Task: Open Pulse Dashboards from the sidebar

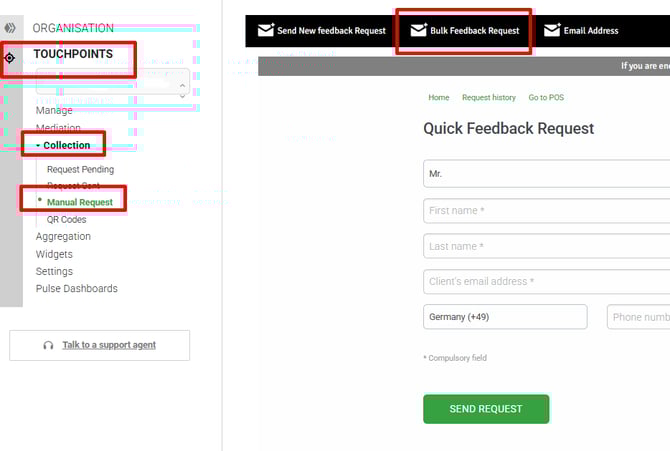Action: (x=76, y=289)
